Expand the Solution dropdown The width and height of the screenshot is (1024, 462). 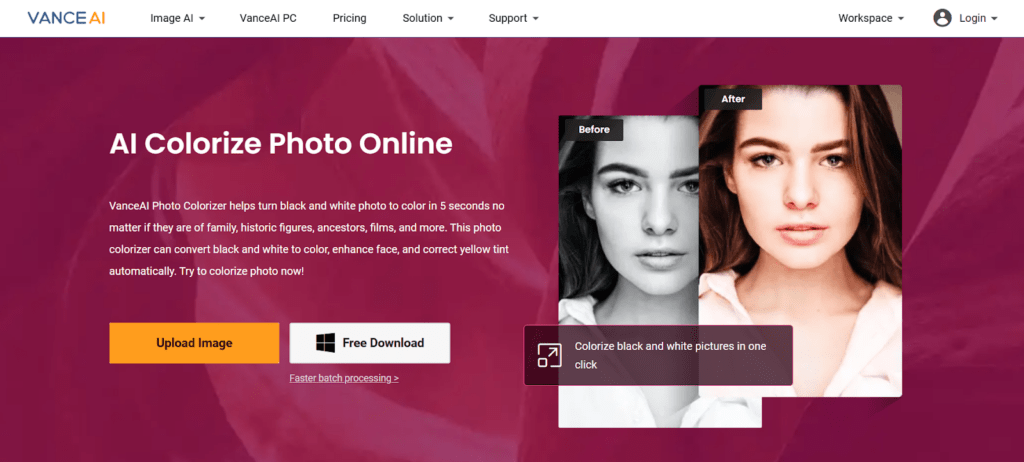428,18
